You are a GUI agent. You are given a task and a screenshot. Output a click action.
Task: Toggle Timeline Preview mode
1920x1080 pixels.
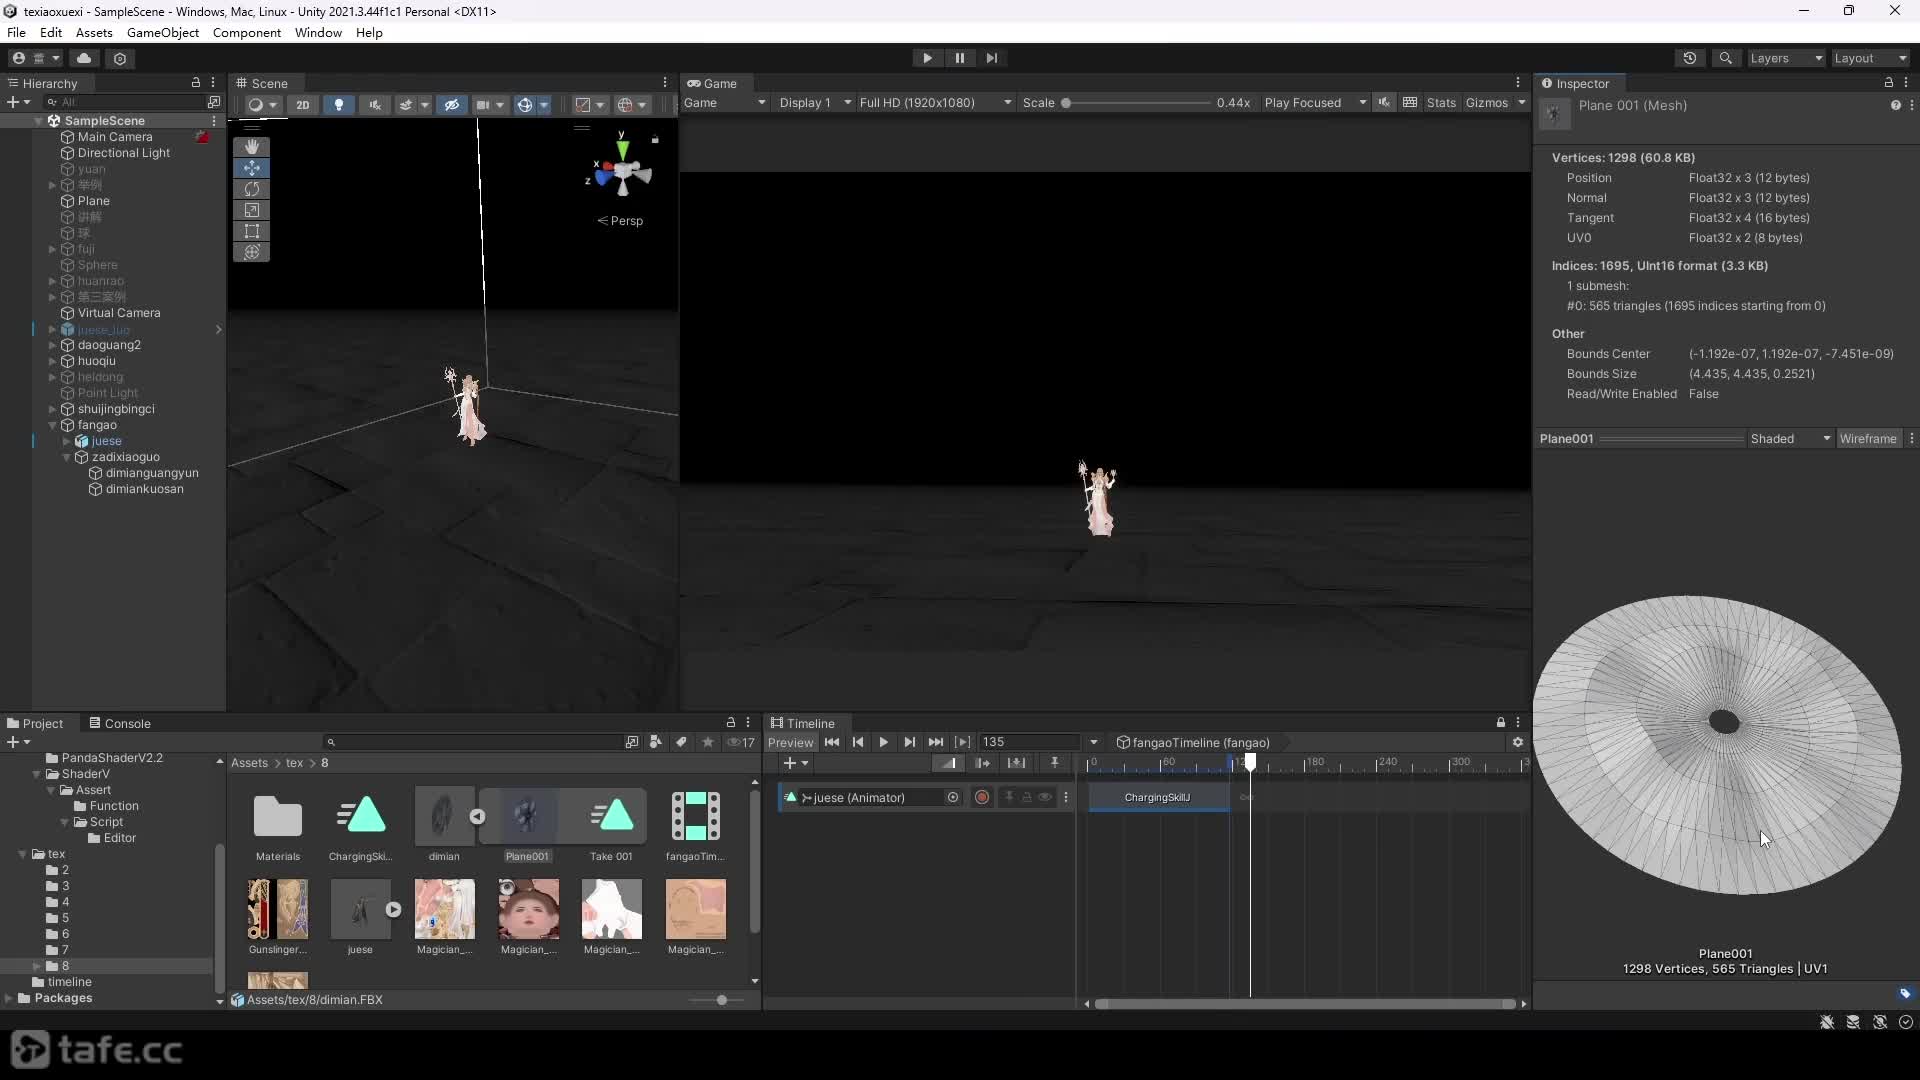pos(790,742)
